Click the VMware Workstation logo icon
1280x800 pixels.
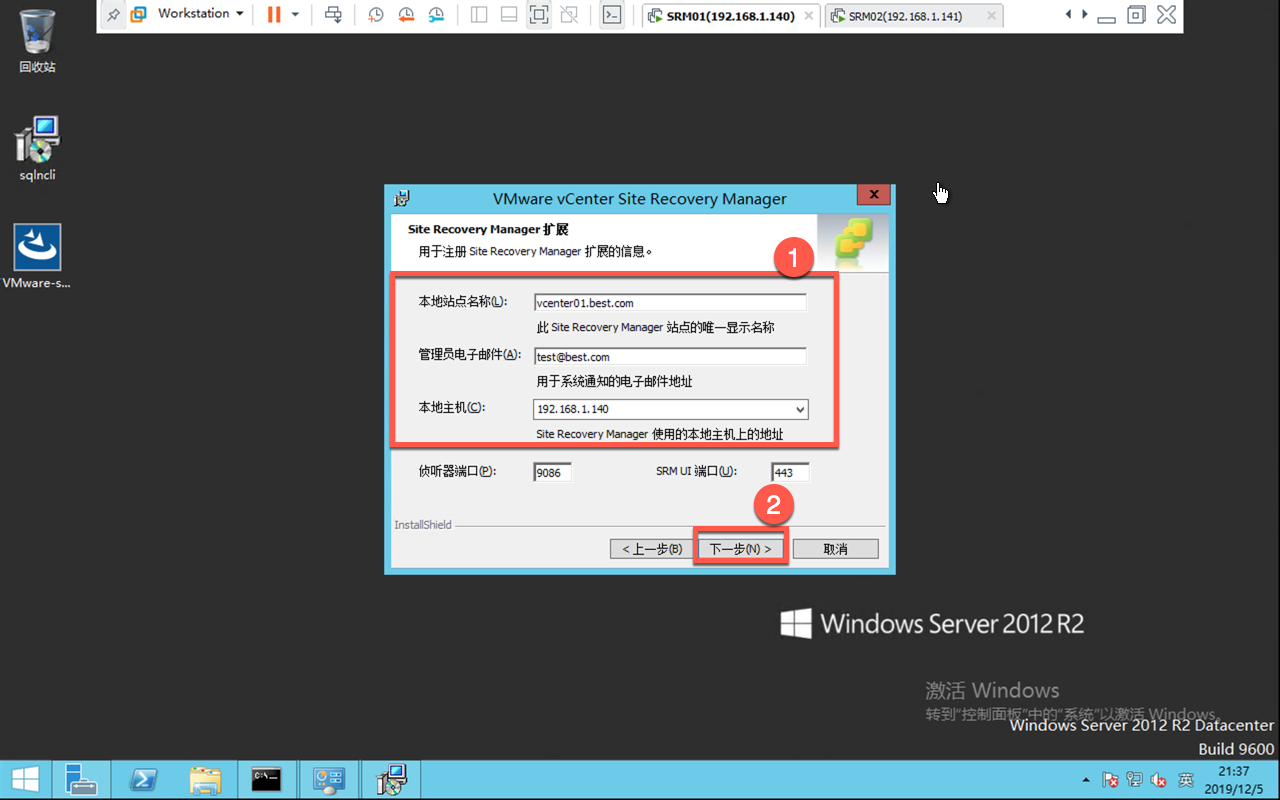pyautogui.click(x=139, y=15)
